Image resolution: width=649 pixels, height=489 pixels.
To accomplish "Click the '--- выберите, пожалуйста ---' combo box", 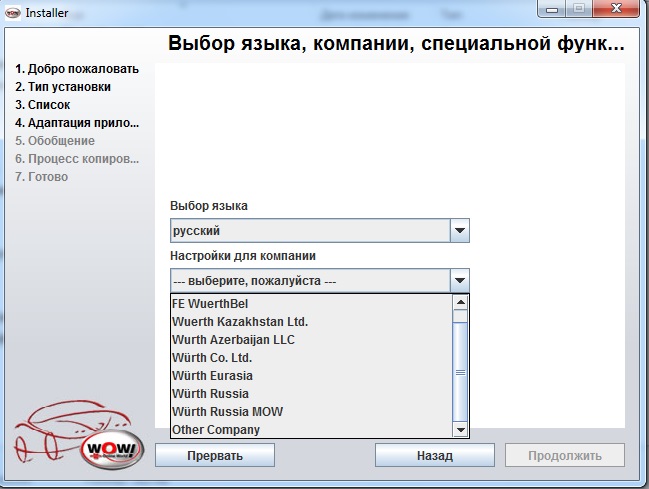I will (320, 281).
